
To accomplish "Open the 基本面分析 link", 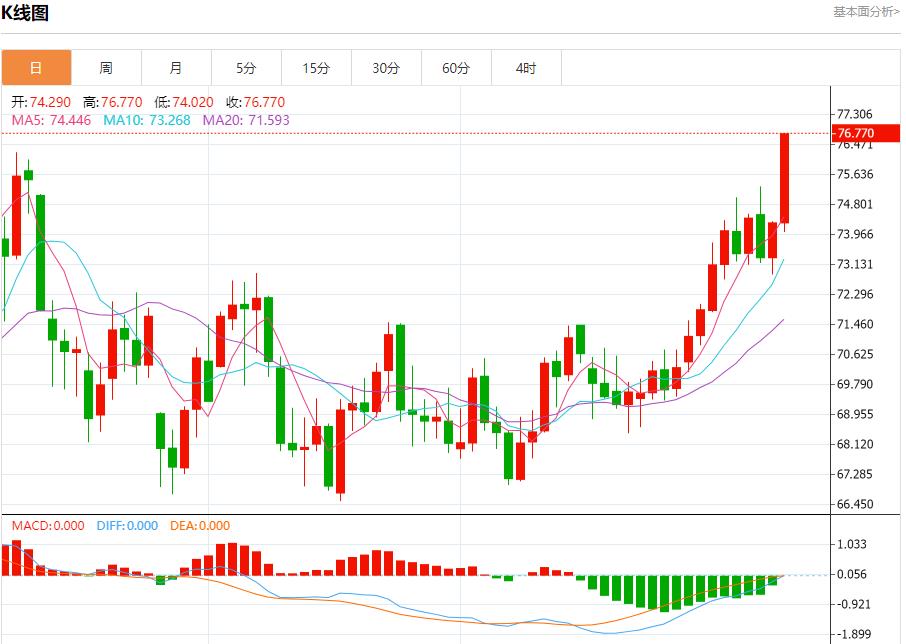I will click(866, 12).
